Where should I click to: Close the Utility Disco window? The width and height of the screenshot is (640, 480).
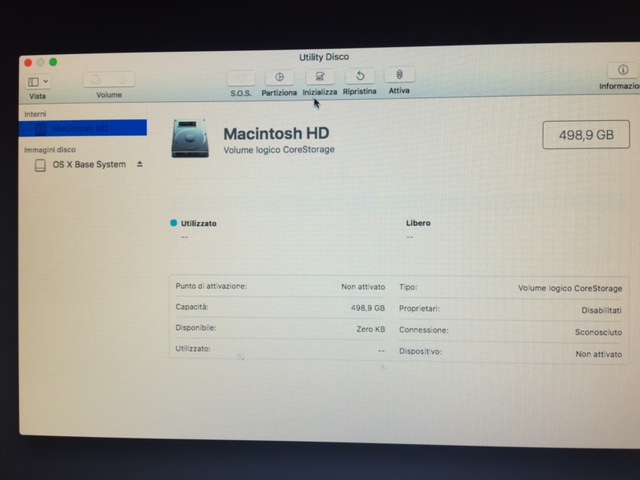[28, 62]
